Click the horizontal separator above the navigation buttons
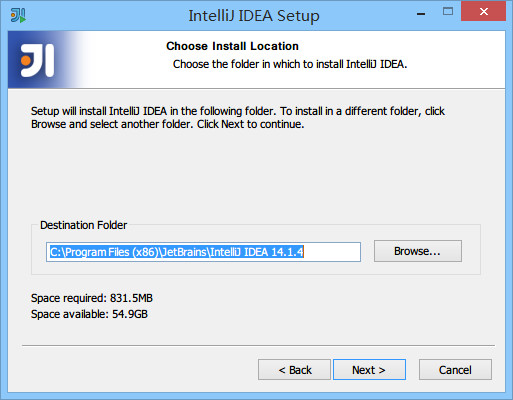 [258, 346]
